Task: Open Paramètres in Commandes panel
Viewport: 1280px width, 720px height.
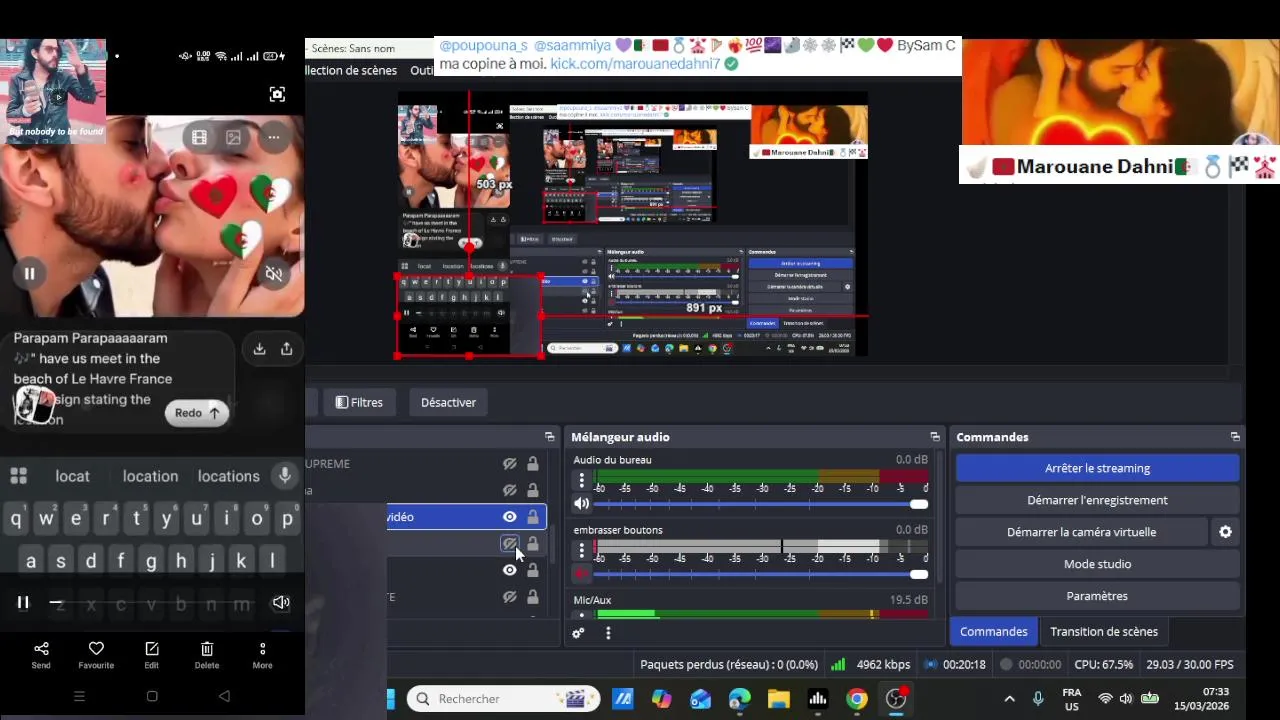Action: tap(1097, 596)
